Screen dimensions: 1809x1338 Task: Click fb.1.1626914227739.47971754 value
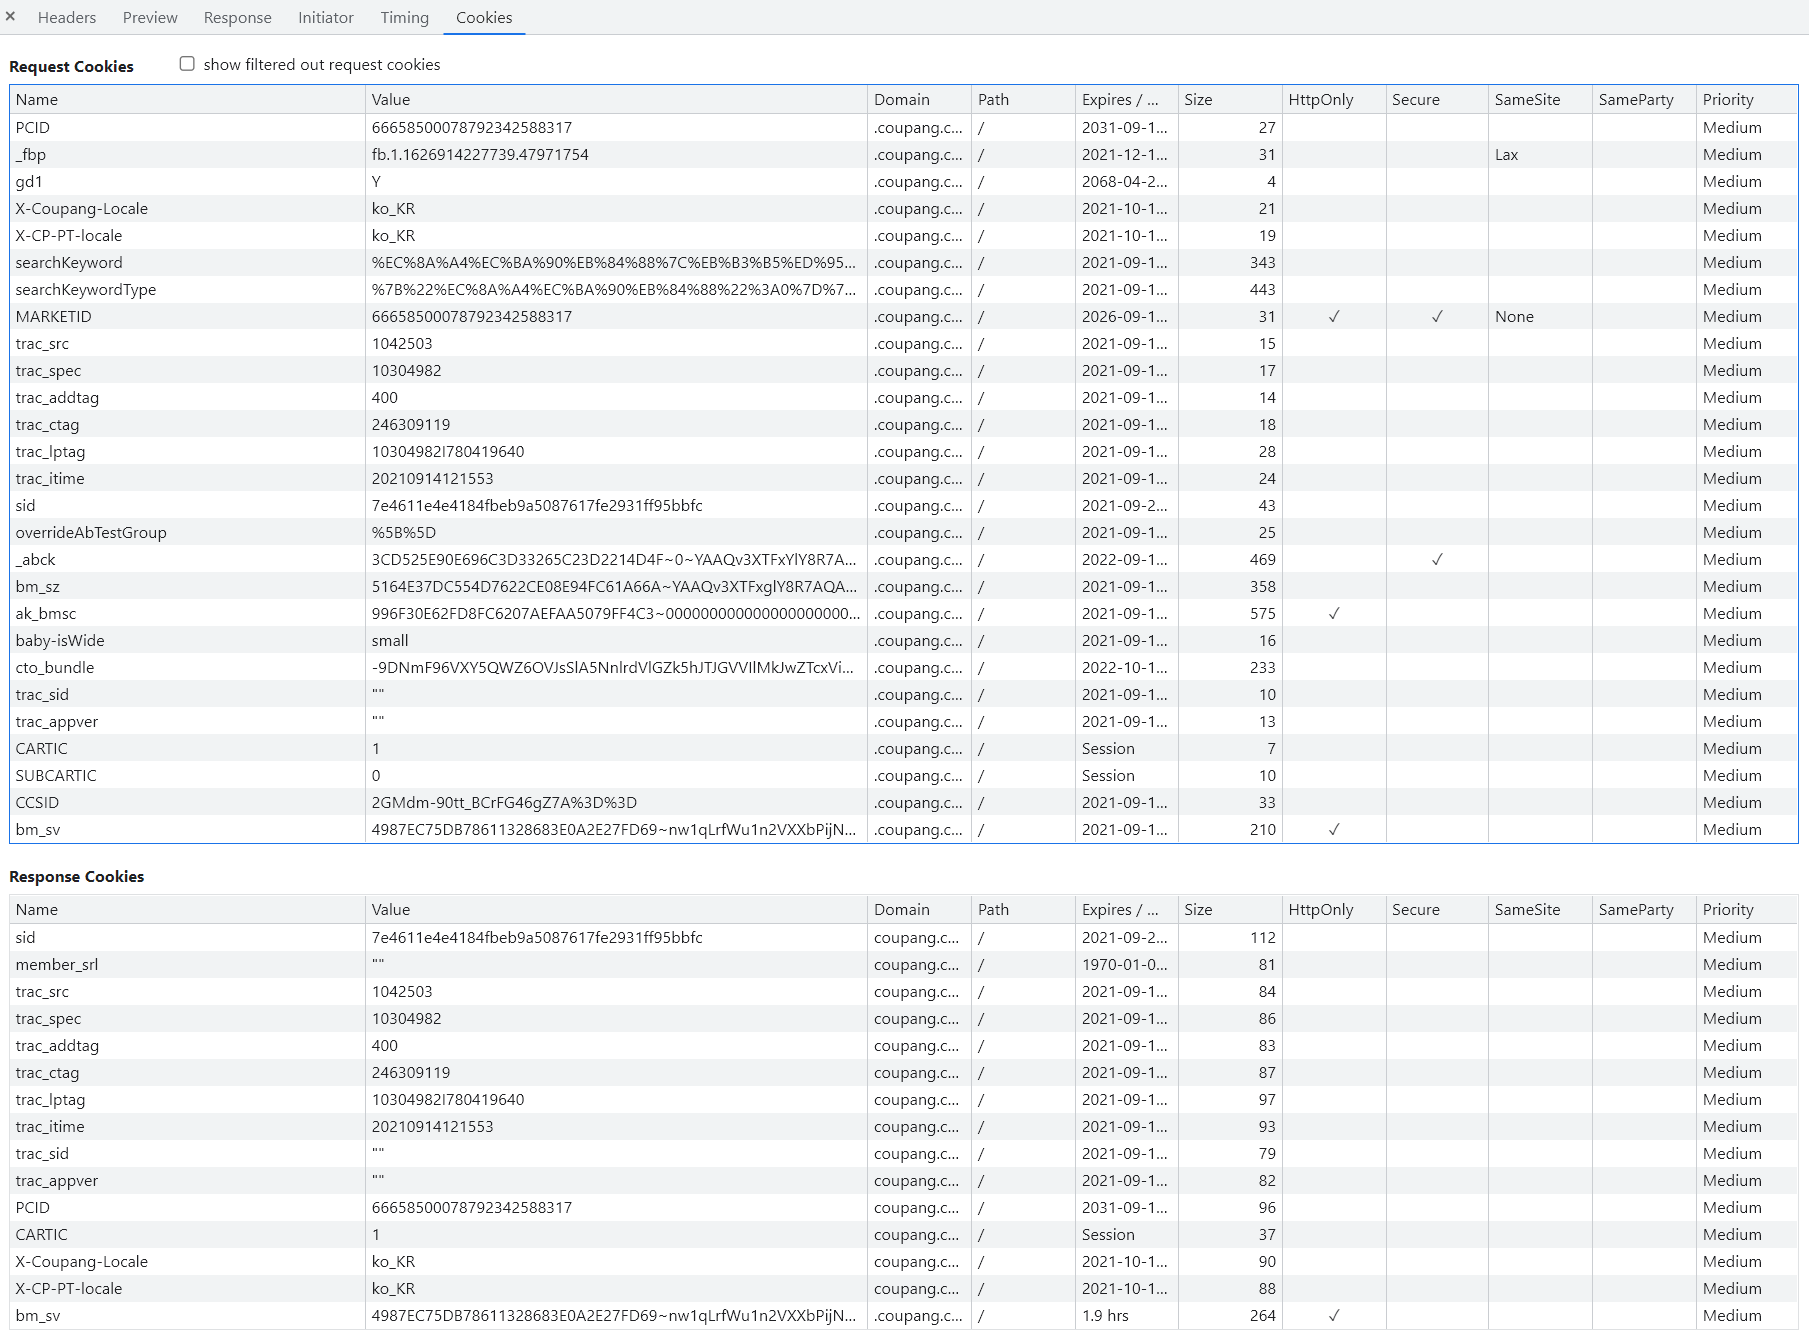click(x=480, y=155)
